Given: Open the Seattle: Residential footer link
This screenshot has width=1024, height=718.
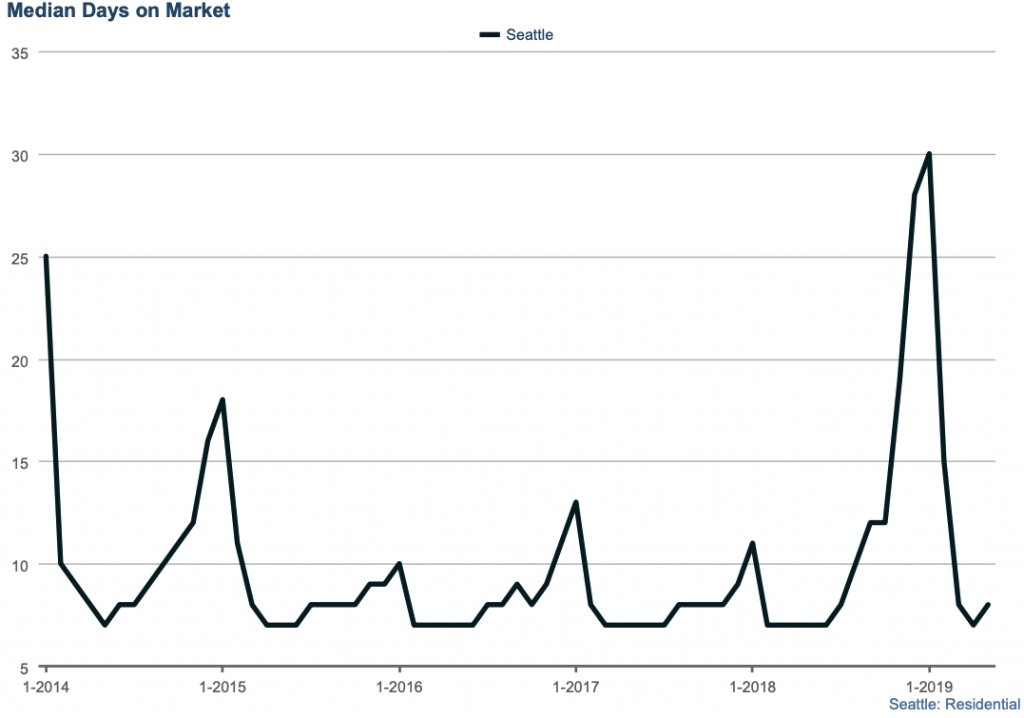Looking at the screenshot, I should [x=954, y=704].
